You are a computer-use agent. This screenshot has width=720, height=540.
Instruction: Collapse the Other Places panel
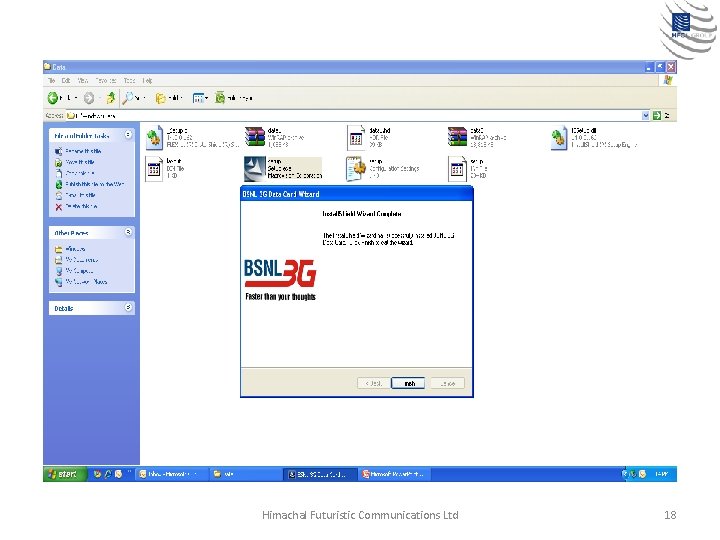[x=128, y=232]
